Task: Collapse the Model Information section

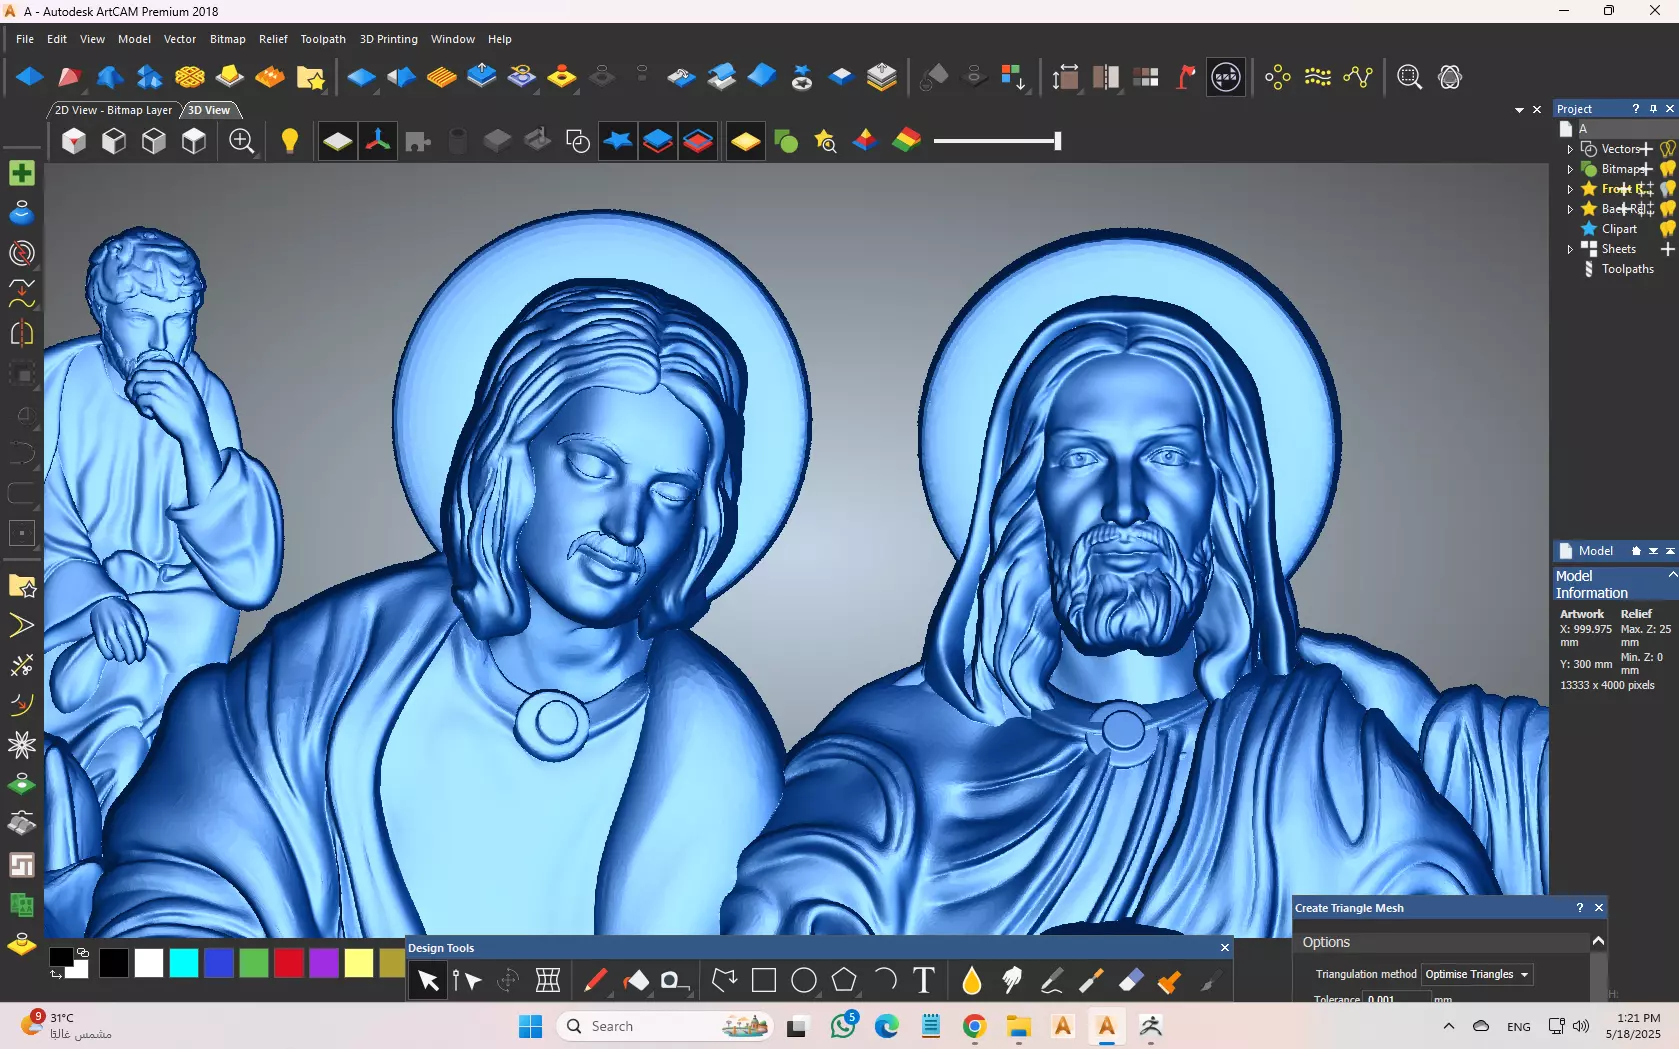Action: [1672, 575]
